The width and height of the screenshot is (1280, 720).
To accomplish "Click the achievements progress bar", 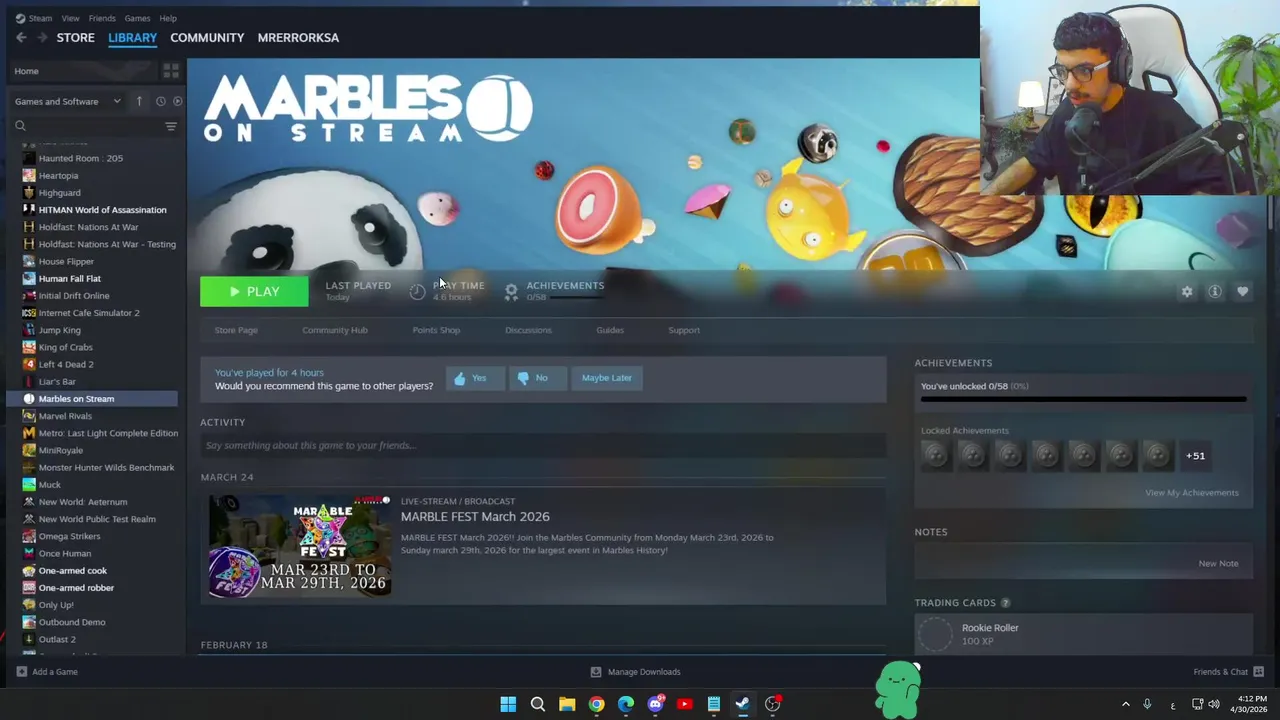I will tap(1083, 399).
